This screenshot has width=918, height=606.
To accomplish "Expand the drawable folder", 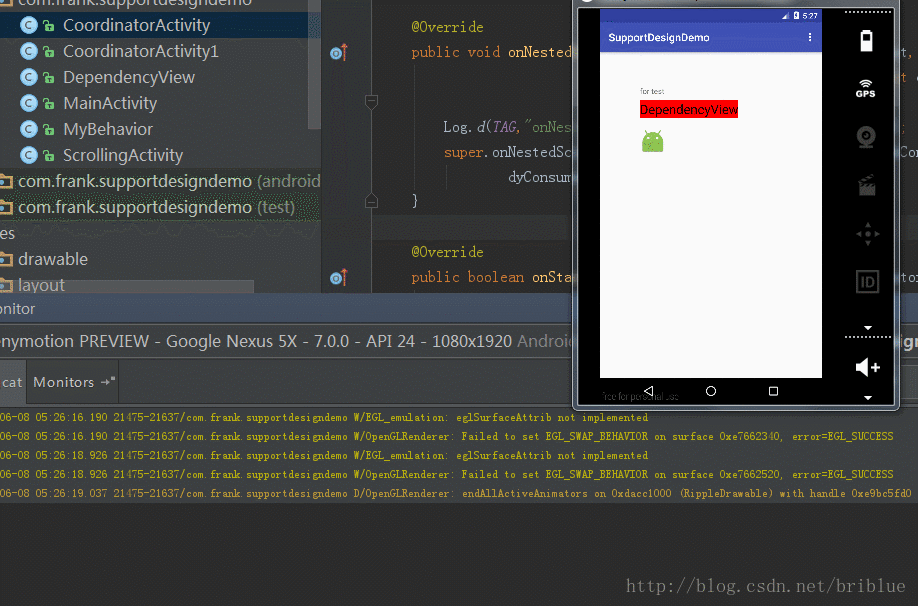I will point(53,259).
